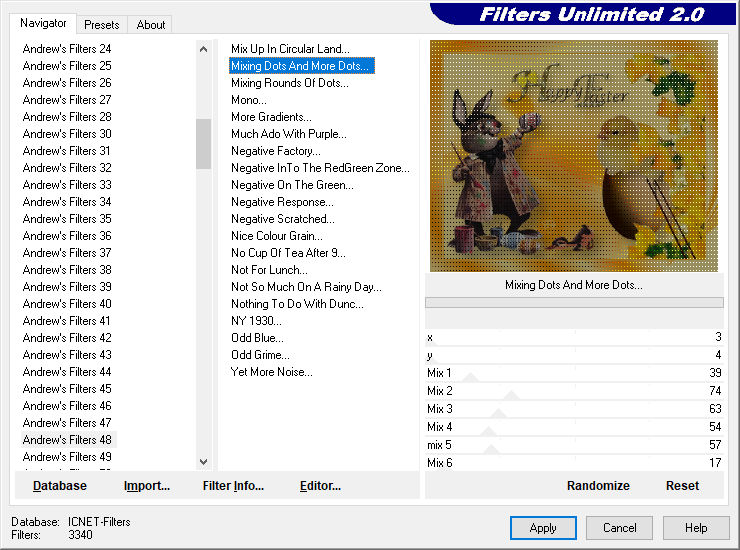Adjust the y slider
The image size is (740, 550).
click(x=574, y=355)
